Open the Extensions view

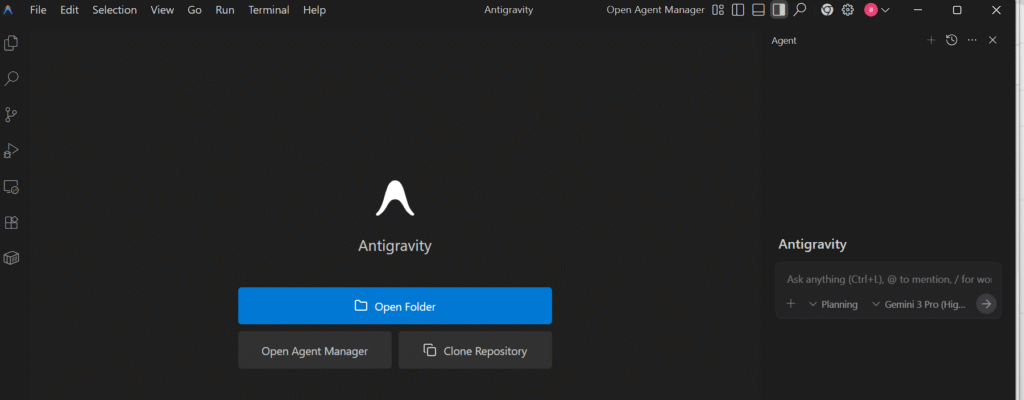click(11, 223)
